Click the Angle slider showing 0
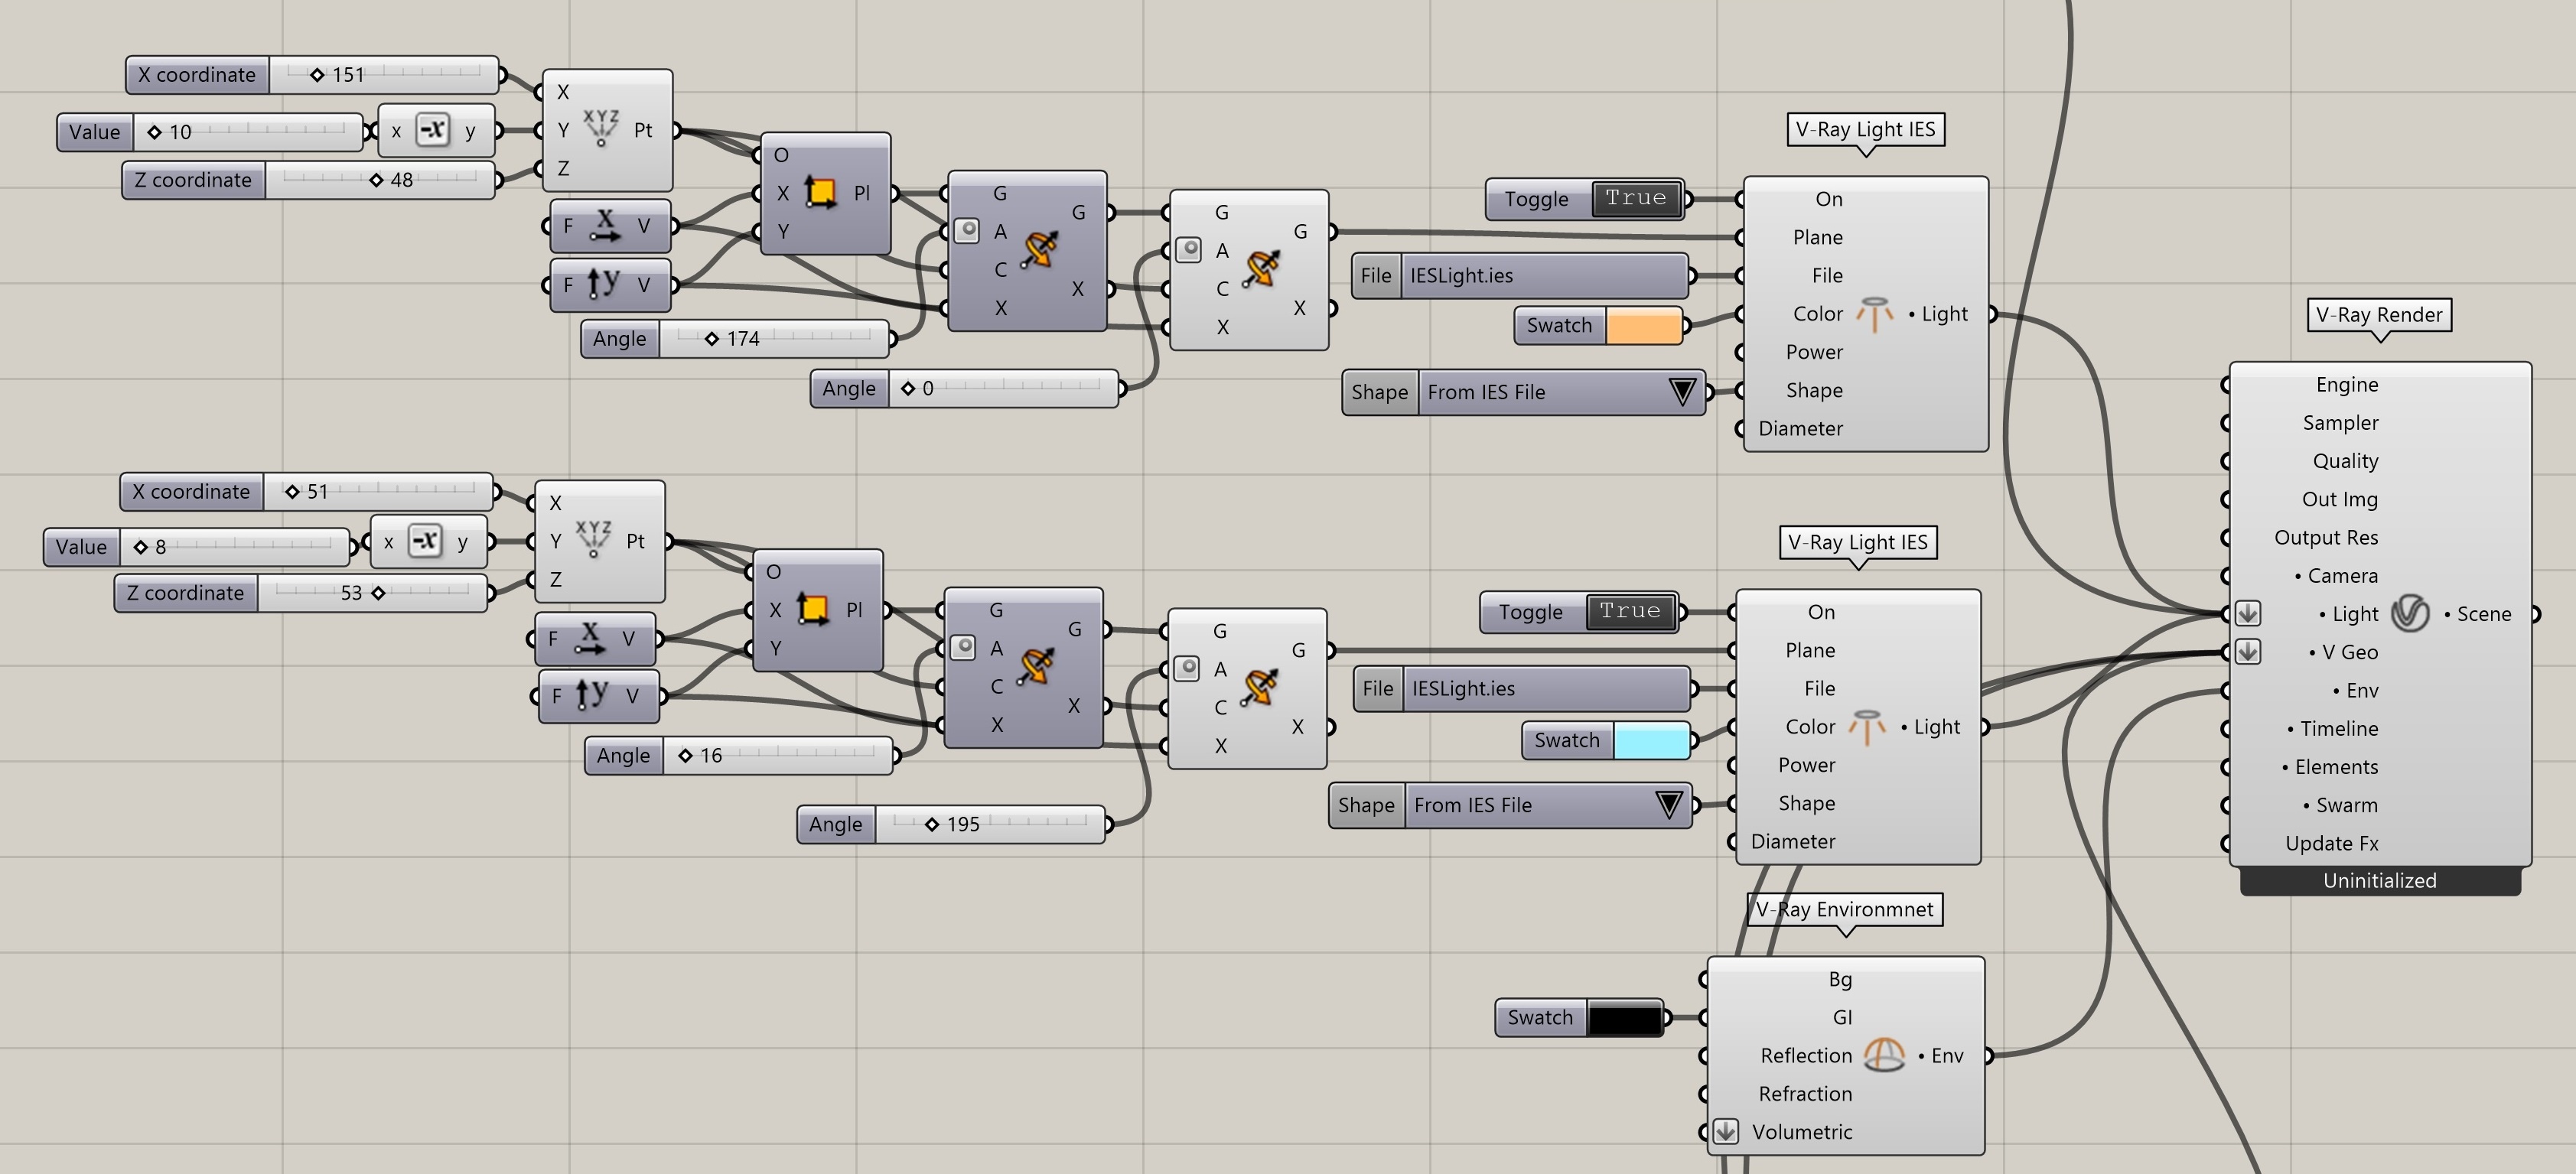This screenshot has height=1174, width=2576. pos(1002,388)
